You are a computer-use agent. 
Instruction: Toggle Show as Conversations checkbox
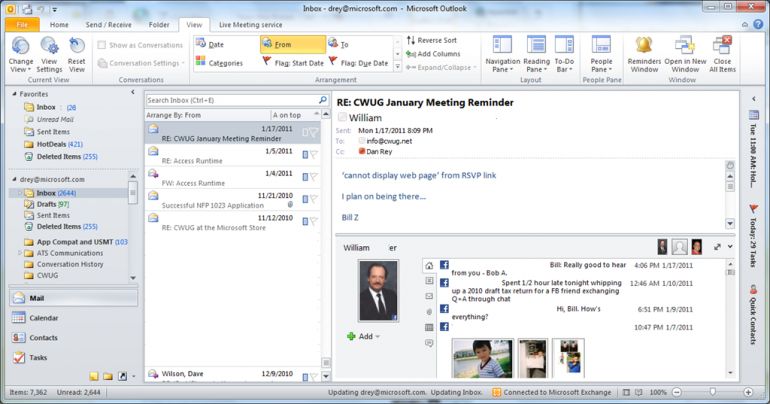(x=102, y=45)
